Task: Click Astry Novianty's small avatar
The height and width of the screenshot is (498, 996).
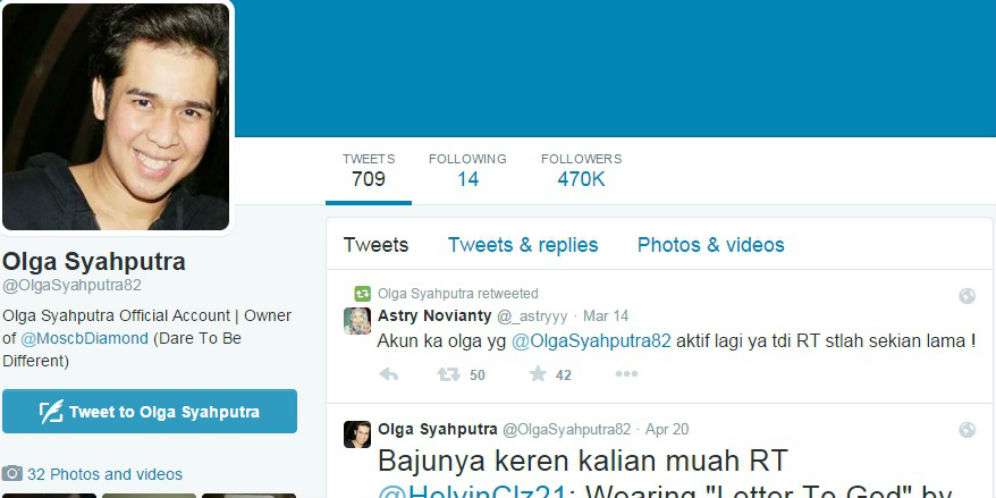Action: 357,320
